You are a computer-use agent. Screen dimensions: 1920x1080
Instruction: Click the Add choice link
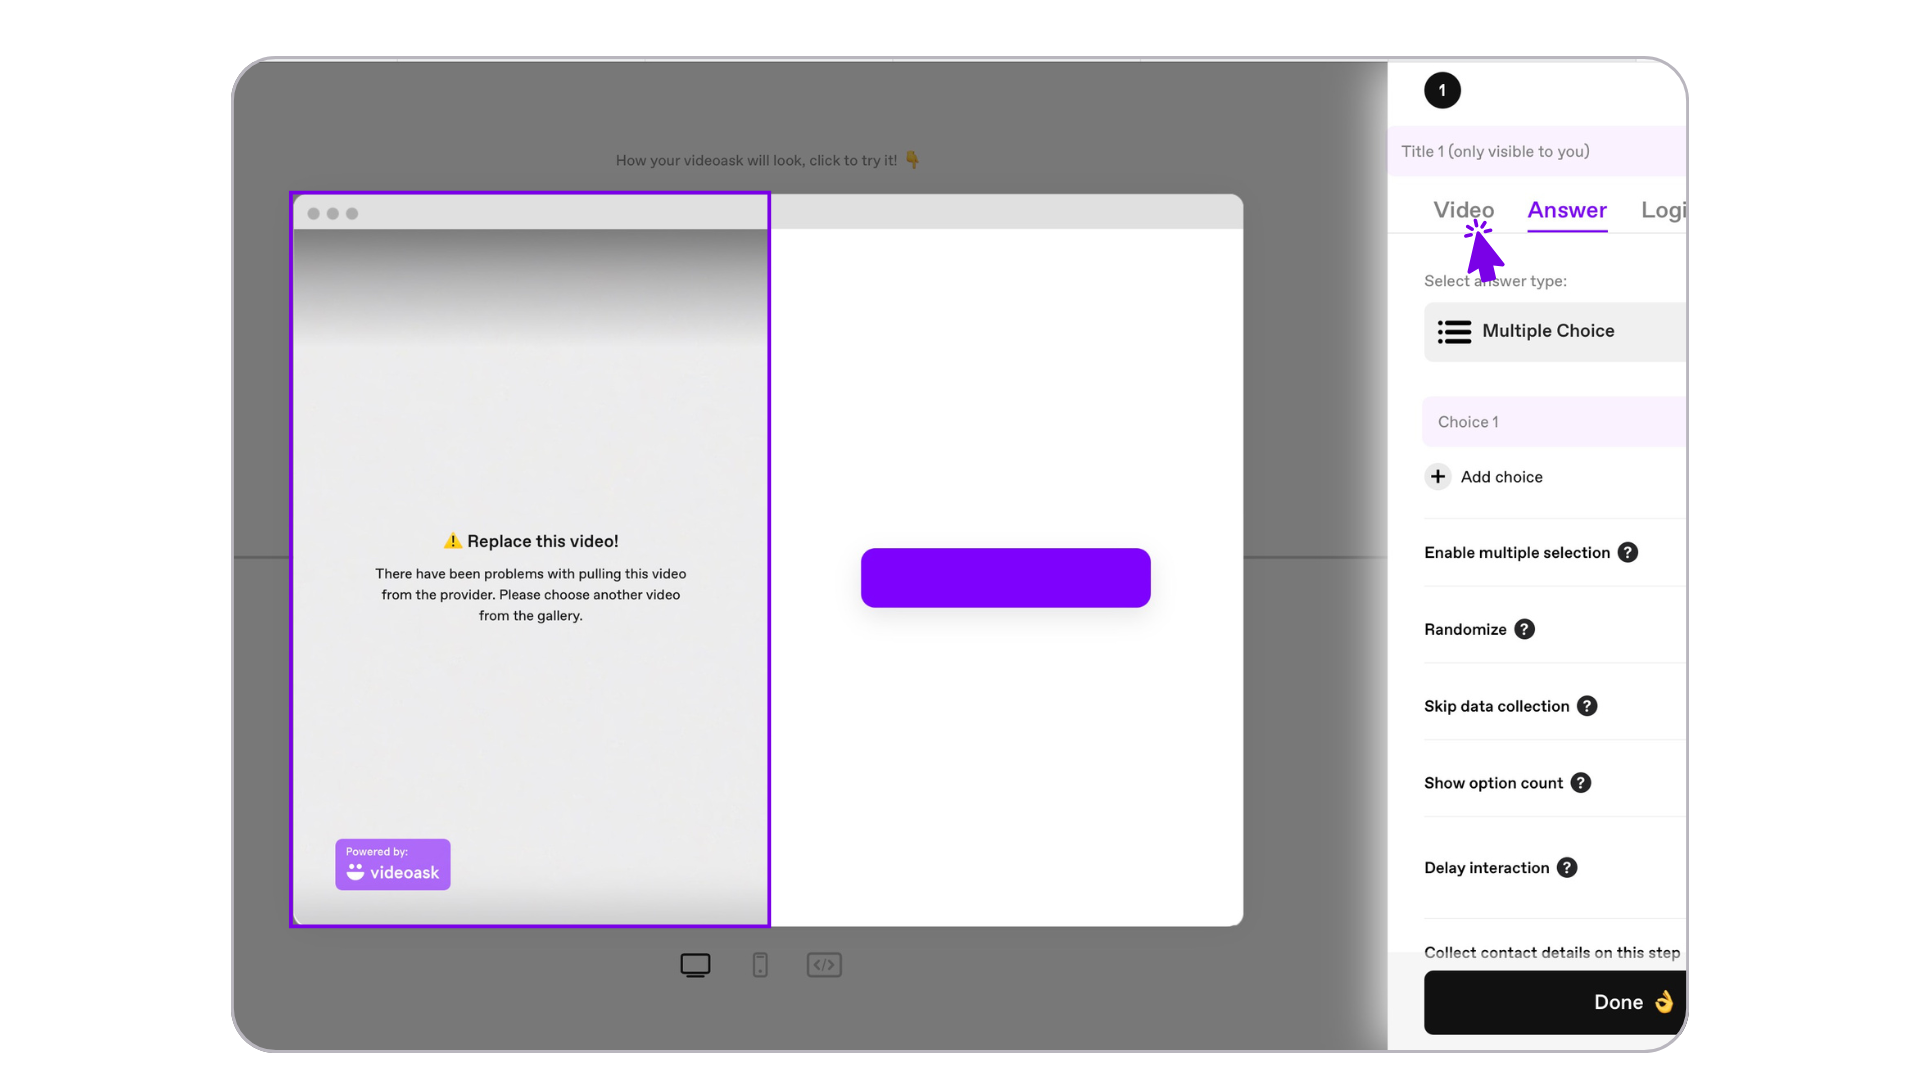click(1501, 477)
